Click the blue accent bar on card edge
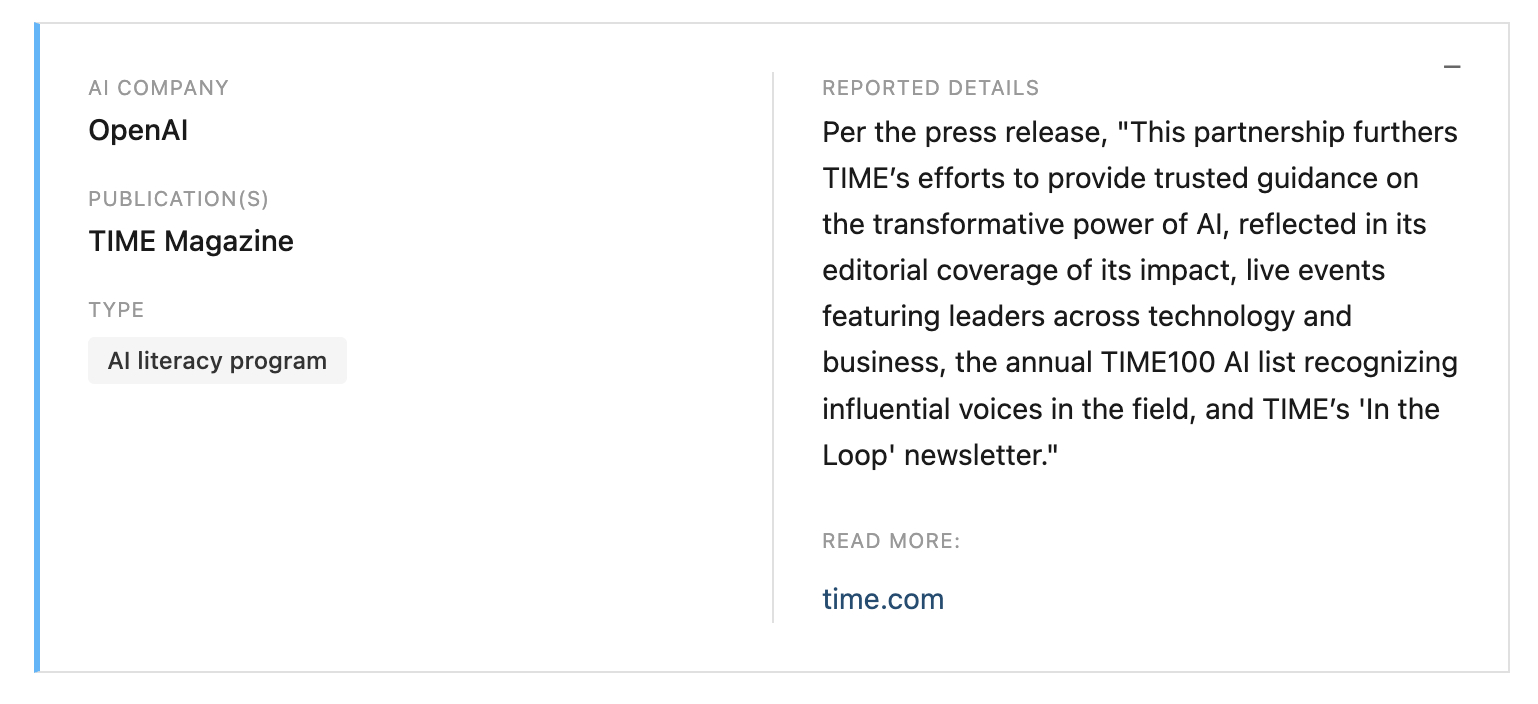 pyautogui.click(x=37, y=347)
